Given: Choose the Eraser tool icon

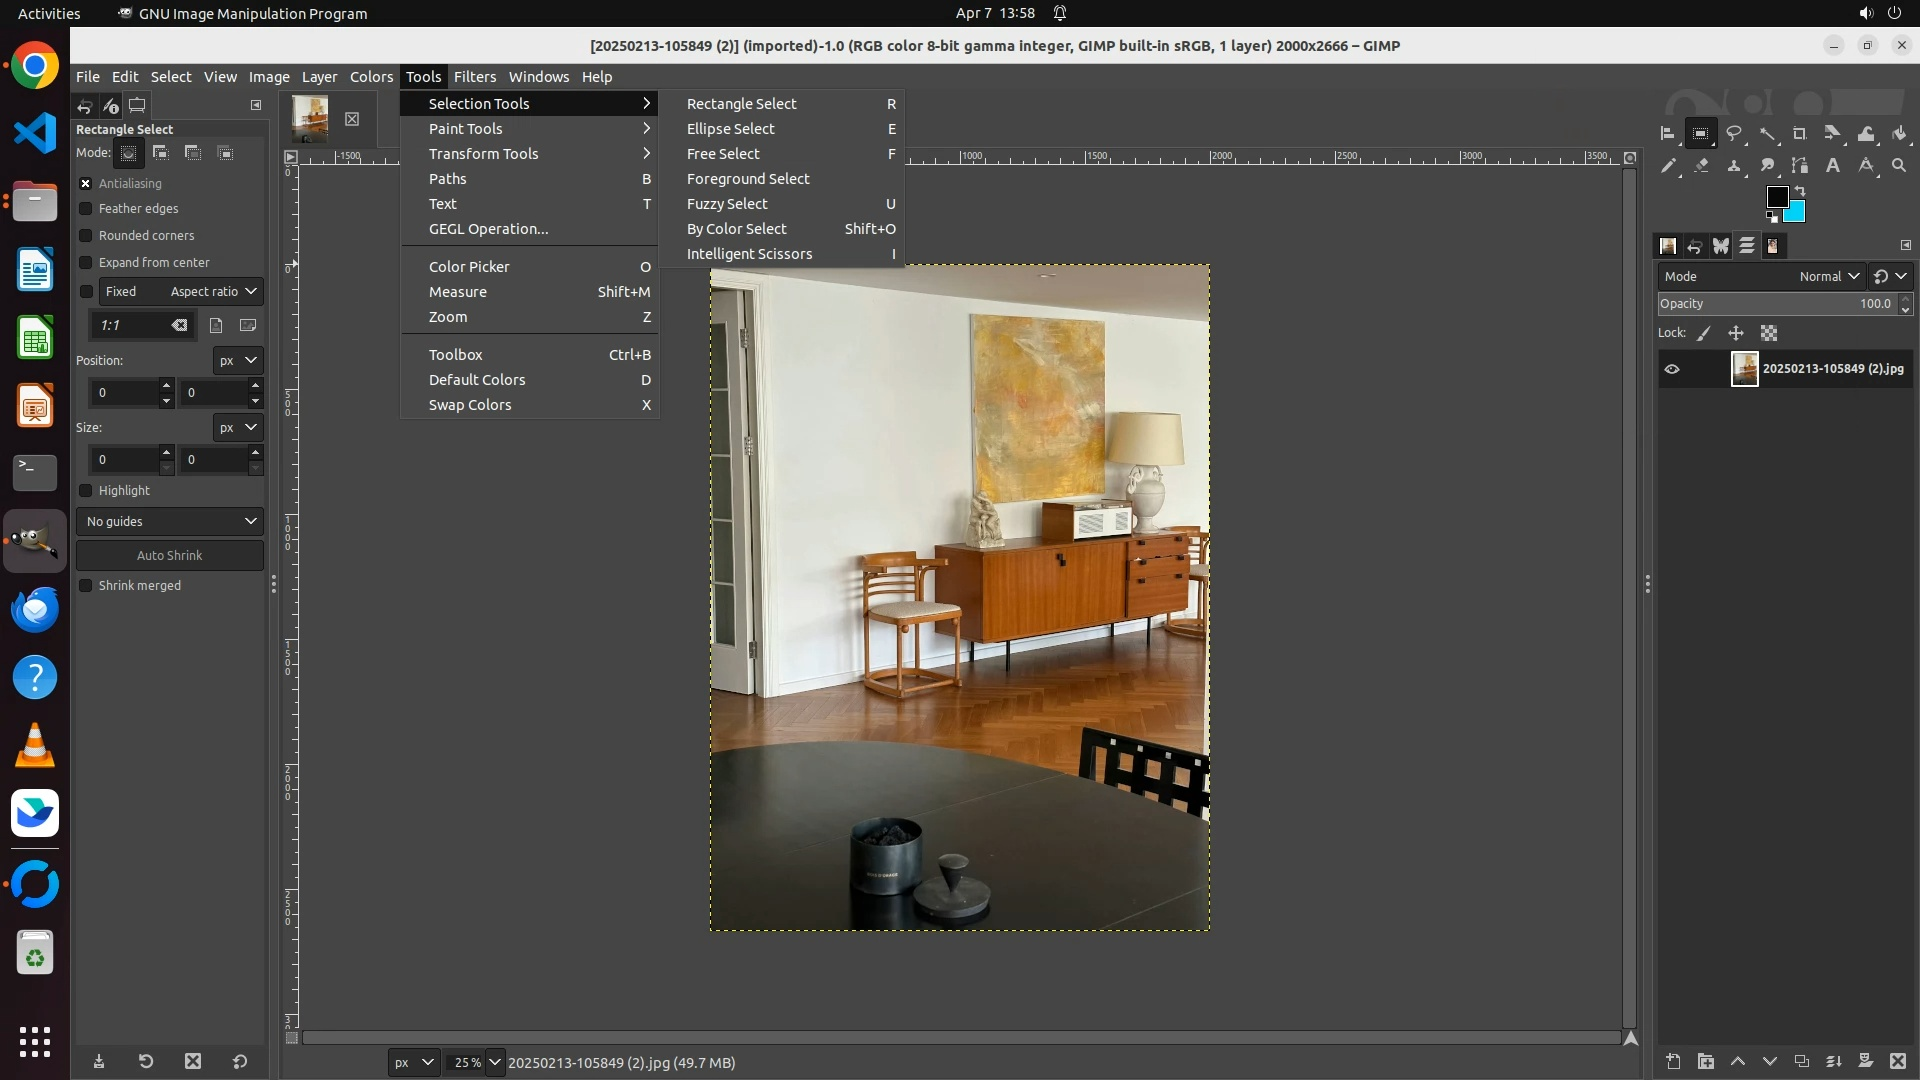Looking at the screenshot, I should pyautogui.click(x=1701, y=166).
